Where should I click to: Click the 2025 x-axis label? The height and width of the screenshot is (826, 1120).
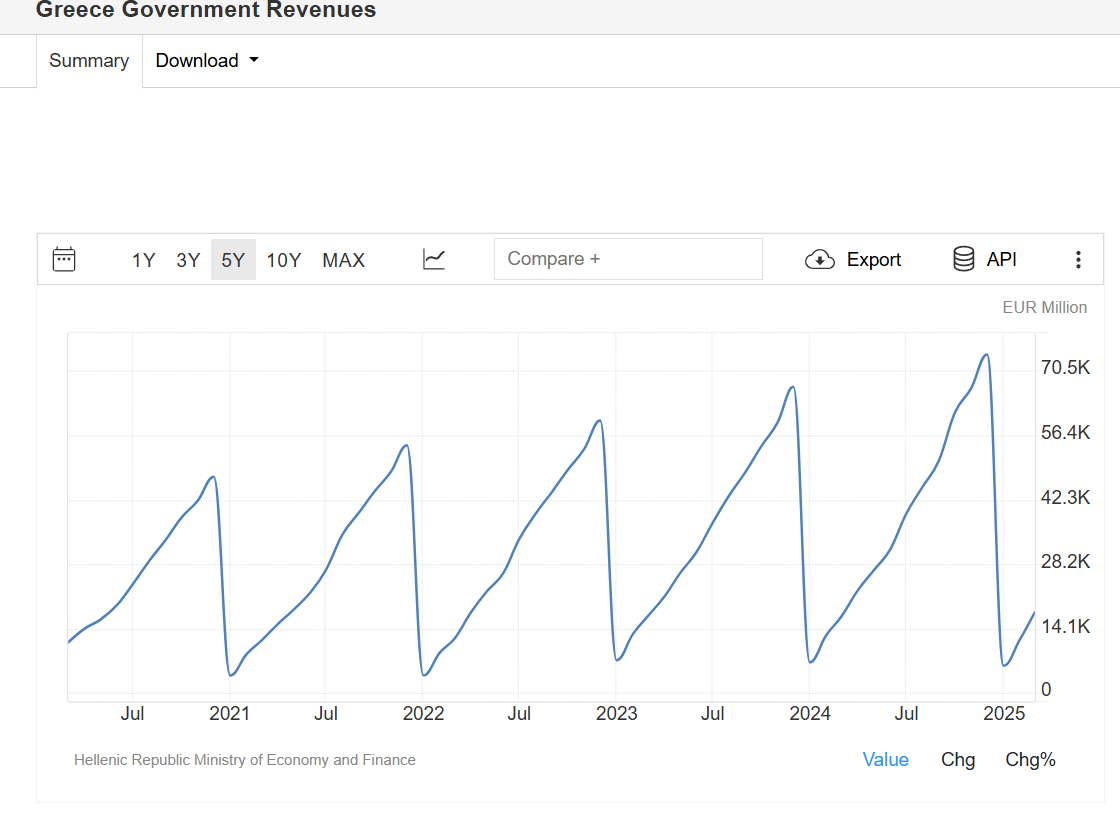[1004, 713]
